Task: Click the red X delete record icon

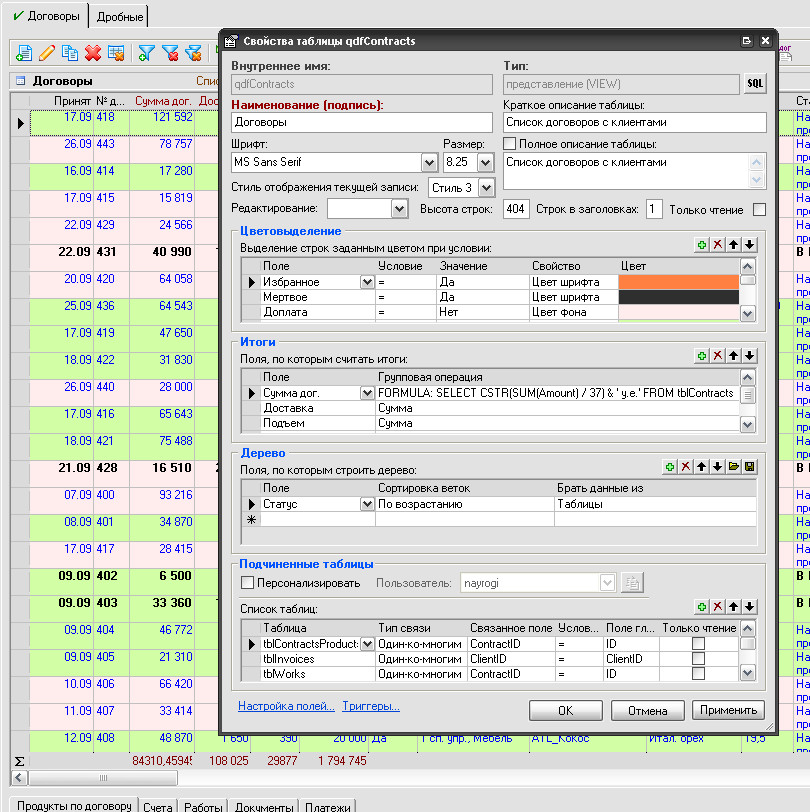Action: [x=93, y=52]
